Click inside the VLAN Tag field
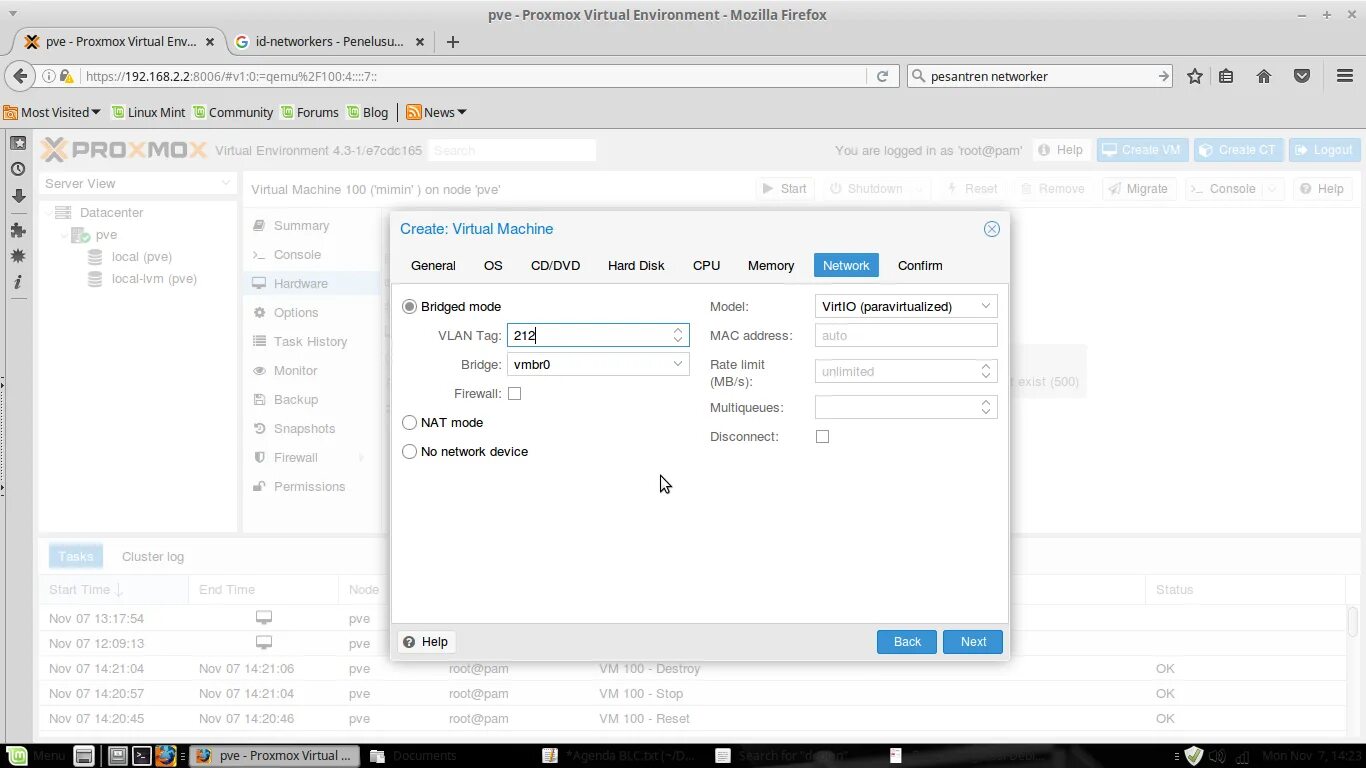The width and height of the screenshot is (1366, 768). click(588, 336)
